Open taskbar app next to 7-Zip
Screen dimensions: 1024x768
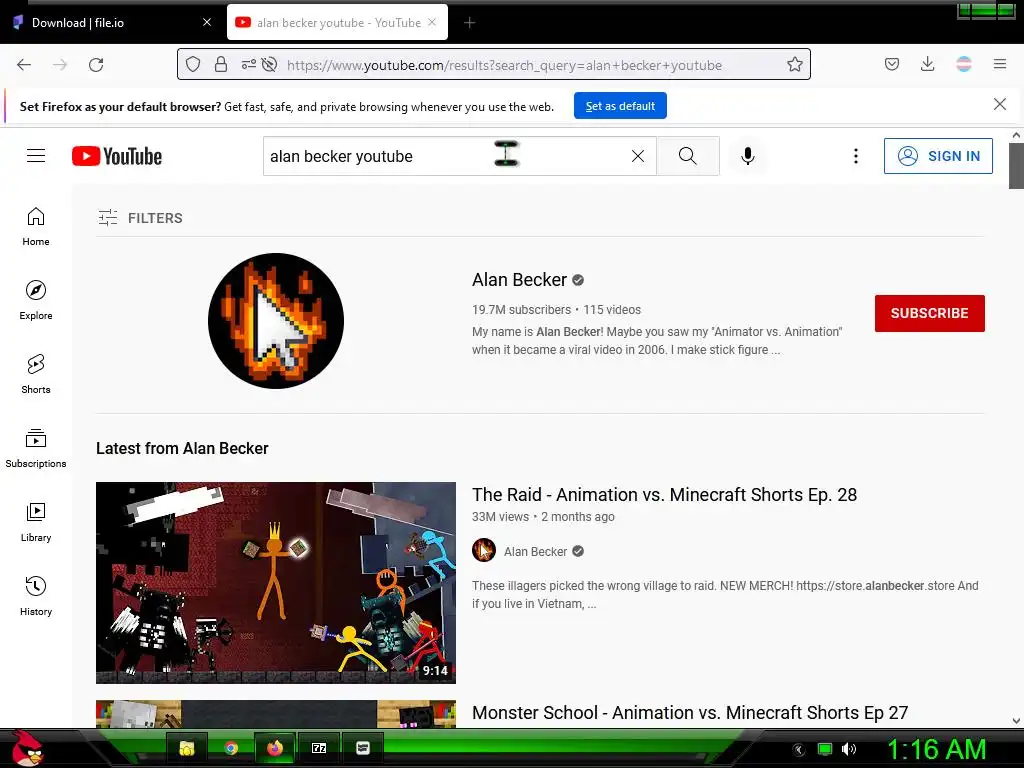coord(362,748)
